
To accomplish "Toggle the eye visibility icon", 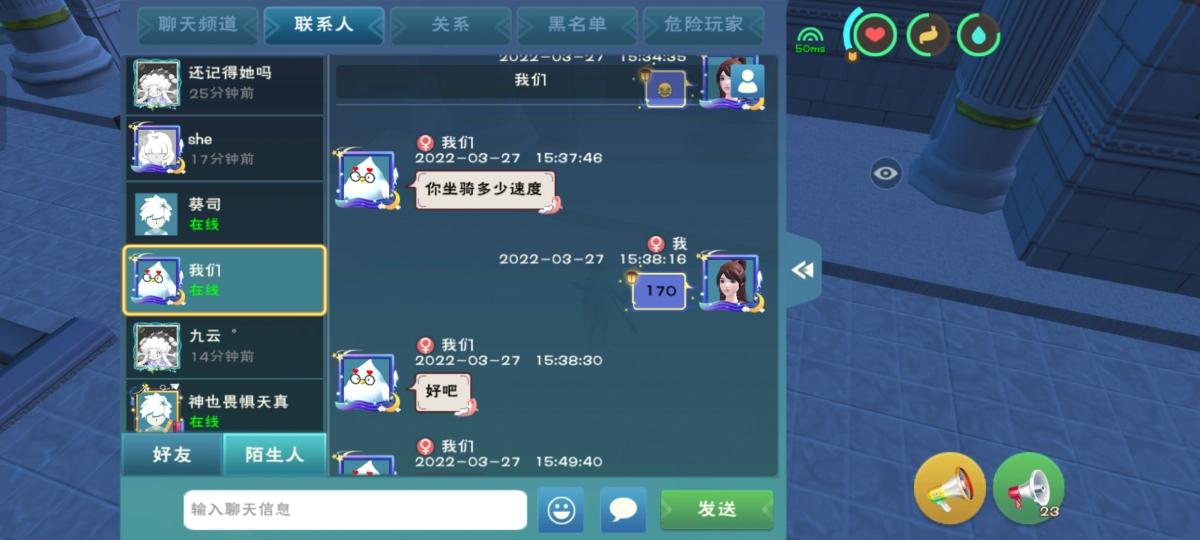I will click(885, 174).
